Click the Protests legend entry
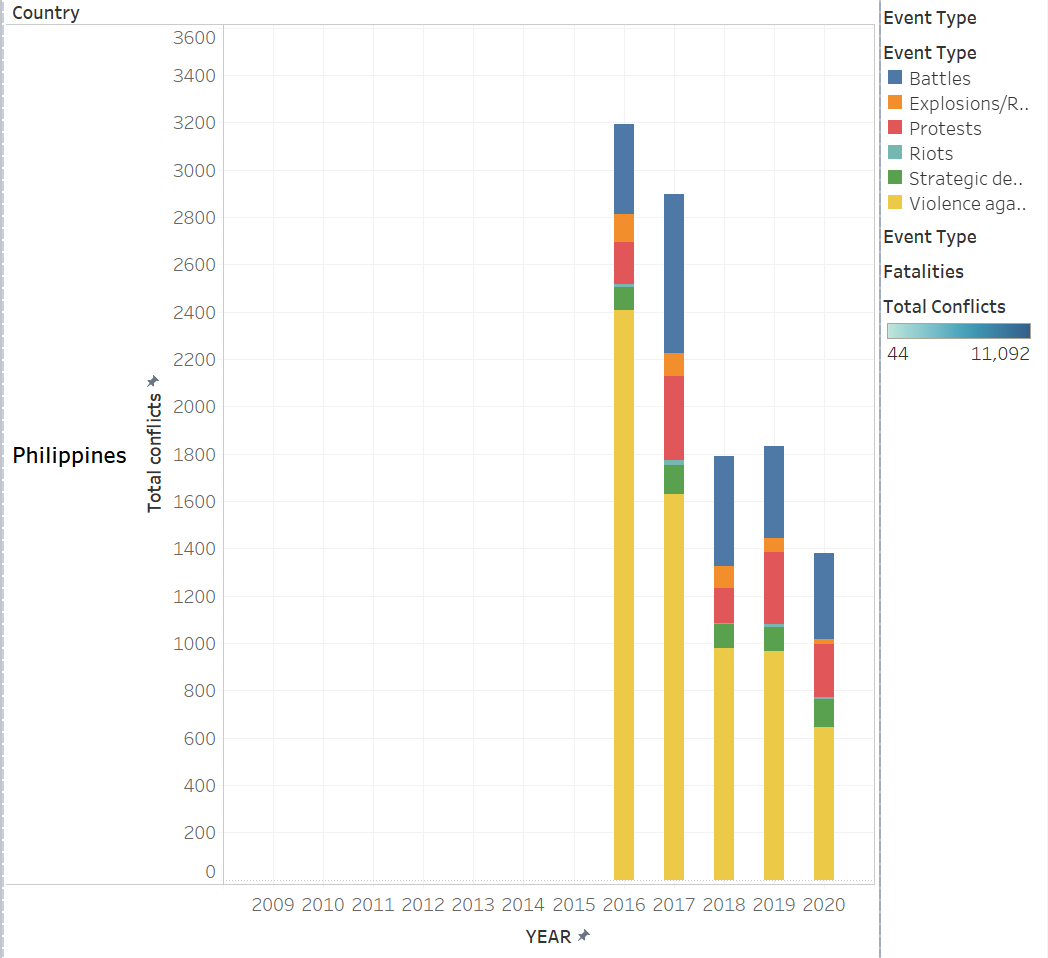This screenshot has height=958, width=1048. tap(944, 128)
